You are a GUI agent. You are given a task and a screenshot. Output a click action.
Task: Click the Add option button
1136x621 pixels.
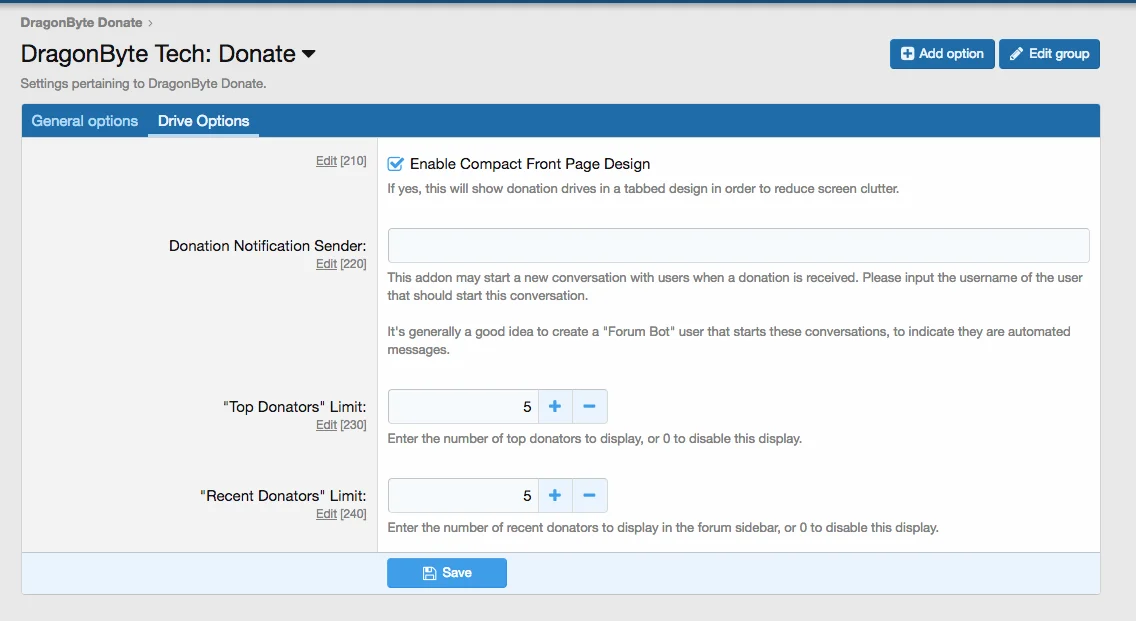[x=942, y=54]
